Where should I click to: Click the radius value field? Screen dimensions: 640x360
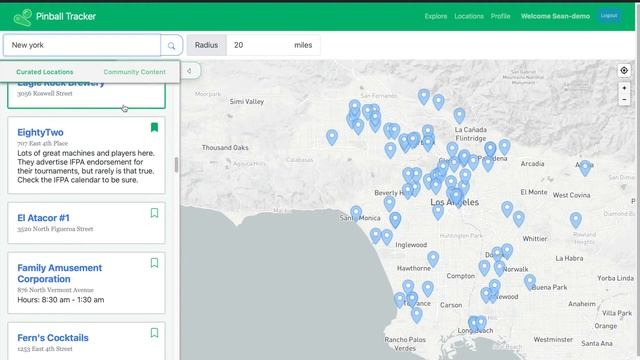point(257,45)
